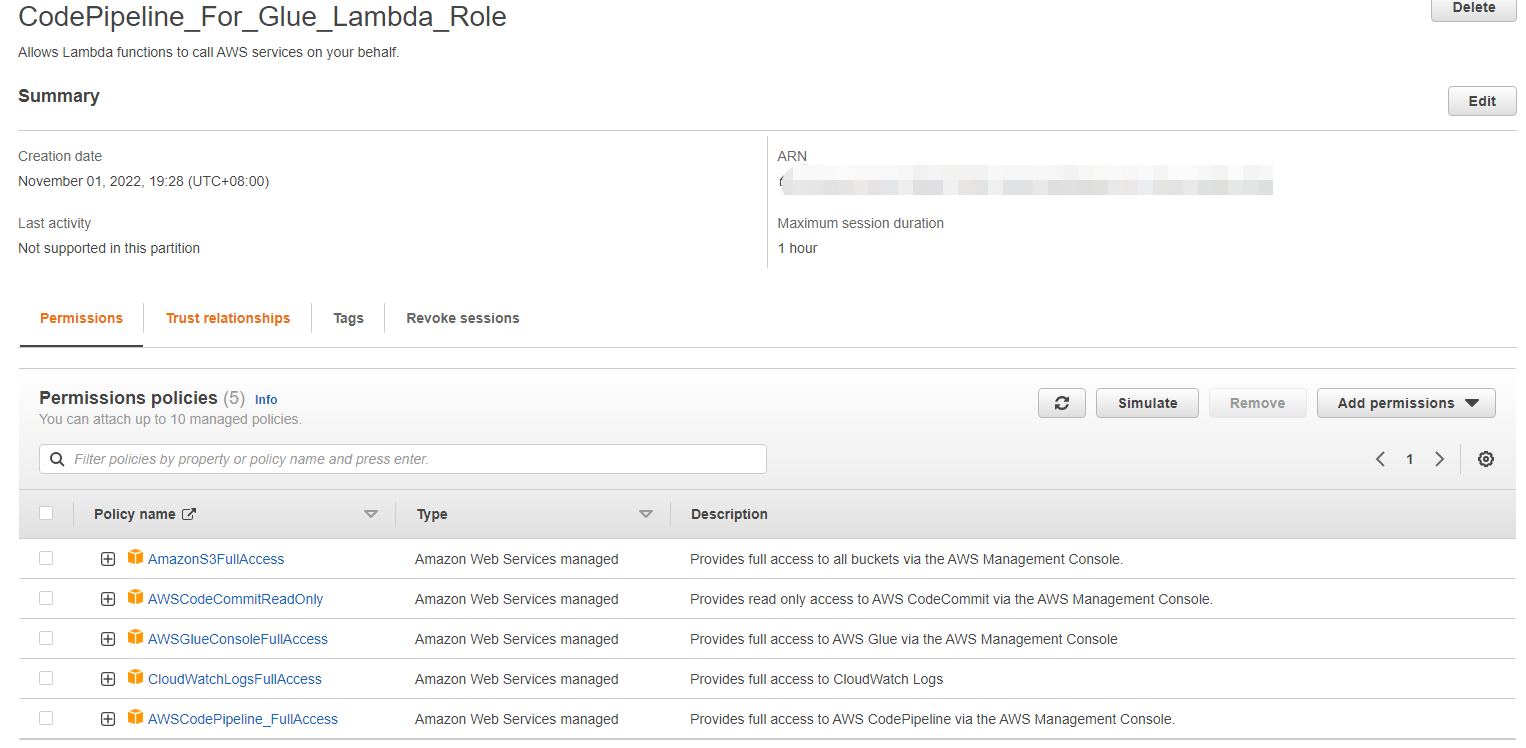Screen dimensions: 1526x748
Task: Expand the AWSGlueConsoleFullAccess policy details
Action: (x=108, y=639)
